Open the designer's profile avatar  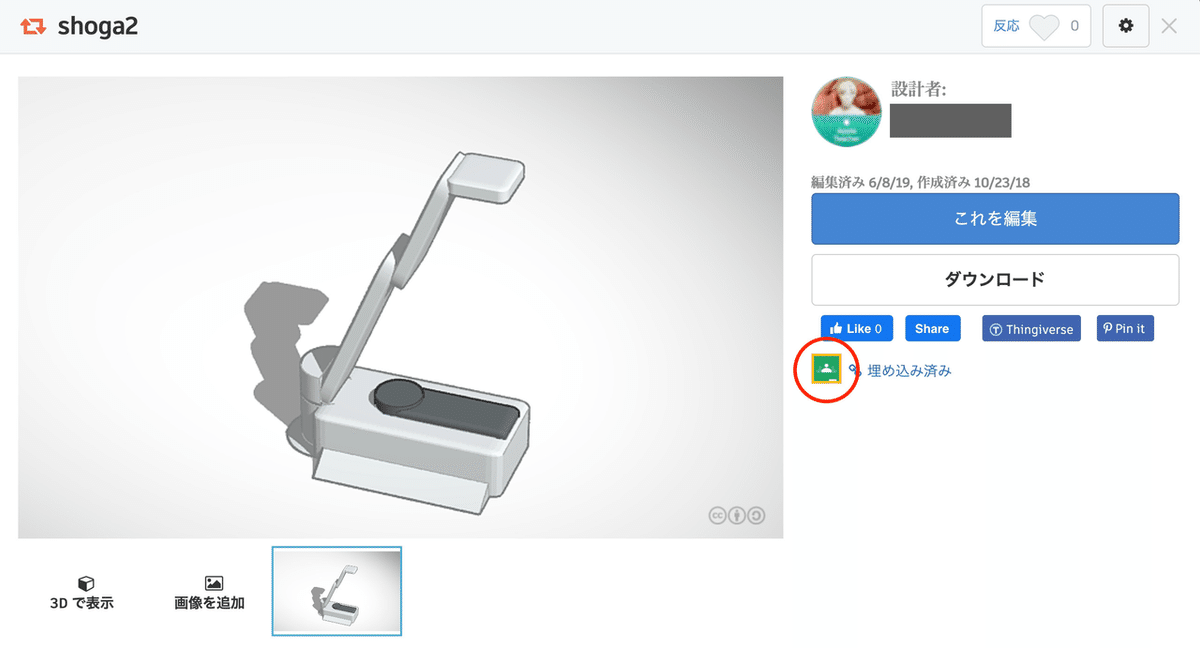pos(846,112)
